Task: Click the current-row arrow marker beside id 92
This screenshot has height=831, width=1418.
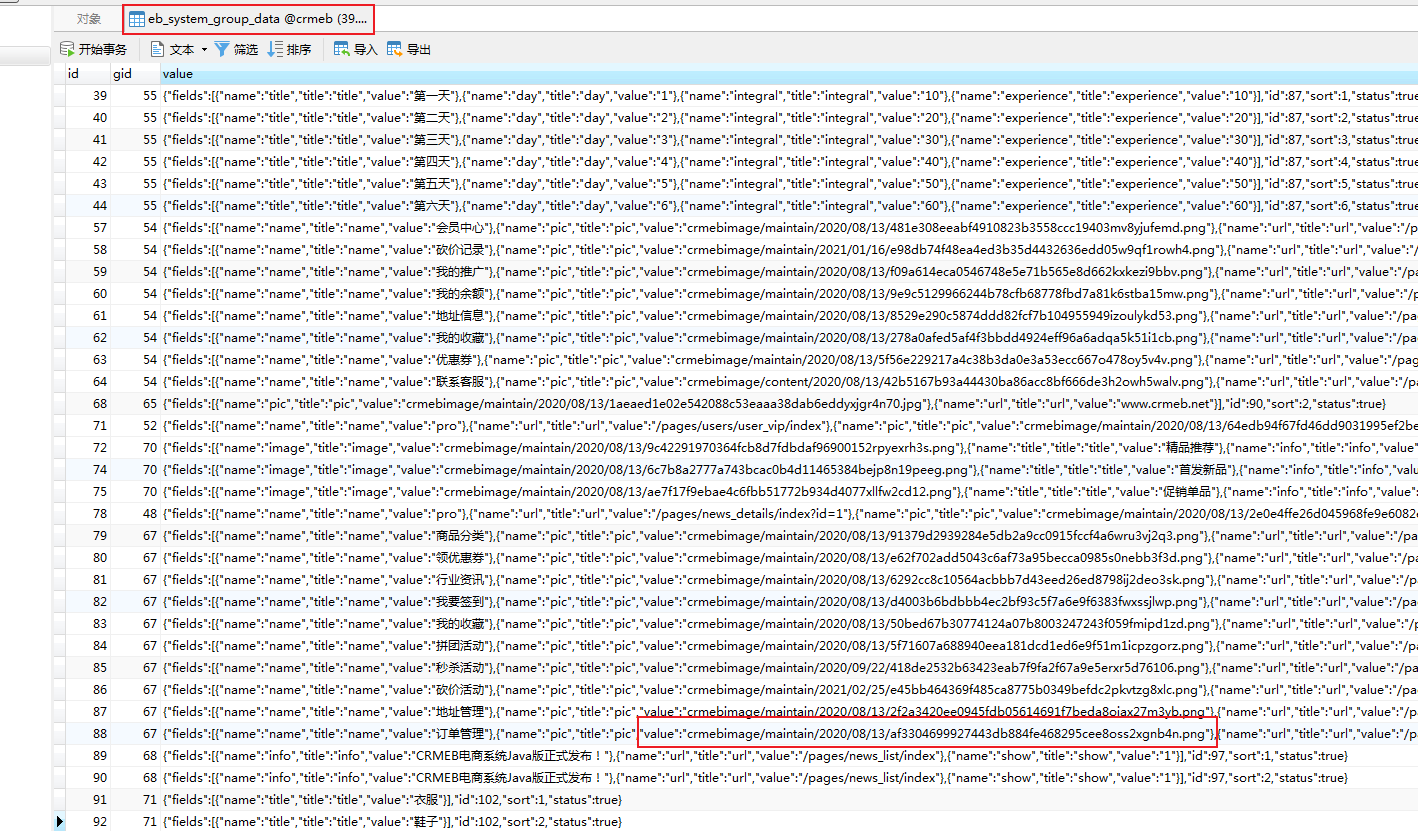Action: coord(60,822)
